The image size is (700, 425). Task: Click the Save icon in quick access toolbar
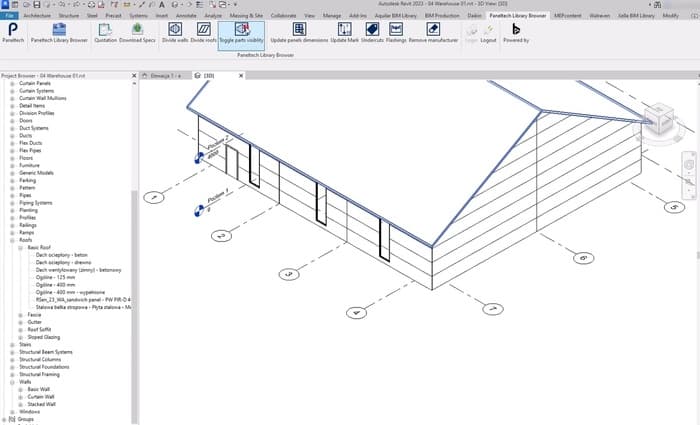pos(37,4)
